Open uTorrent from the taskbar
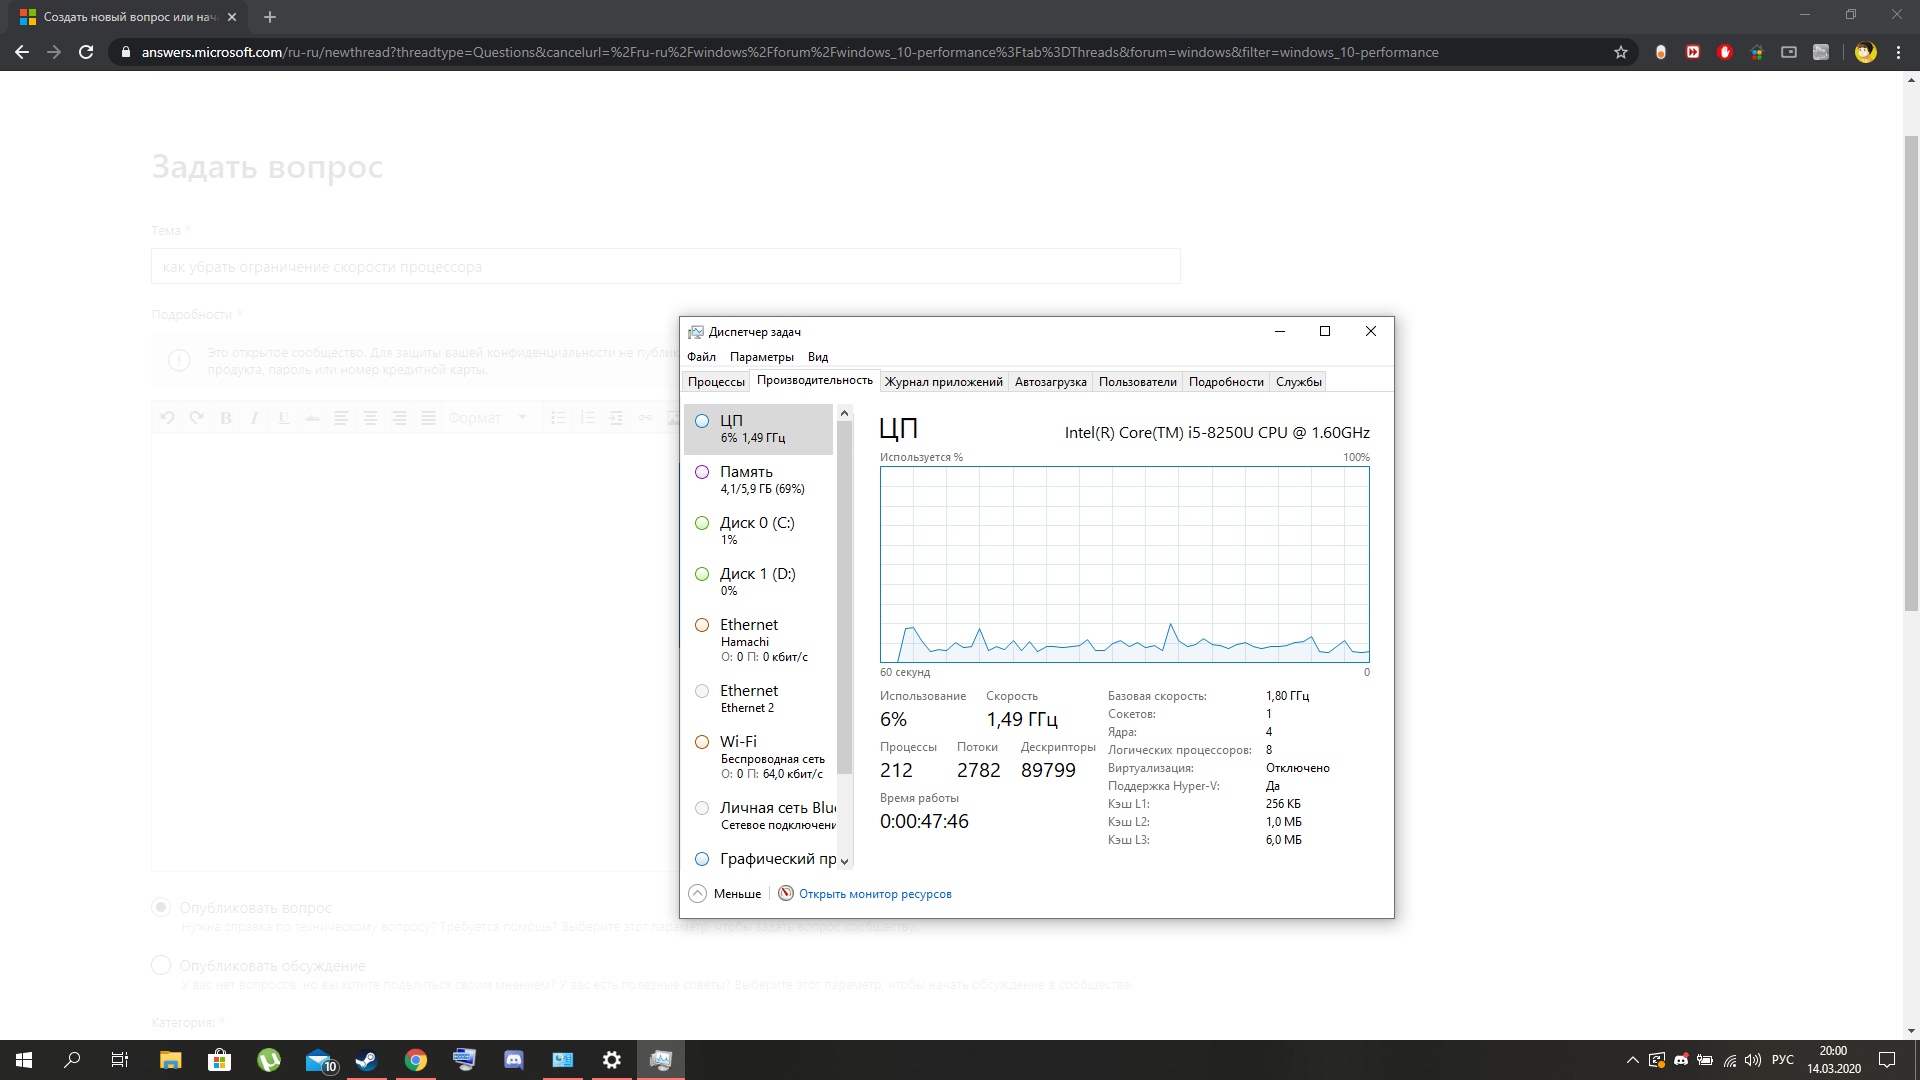 point(268,1060)
